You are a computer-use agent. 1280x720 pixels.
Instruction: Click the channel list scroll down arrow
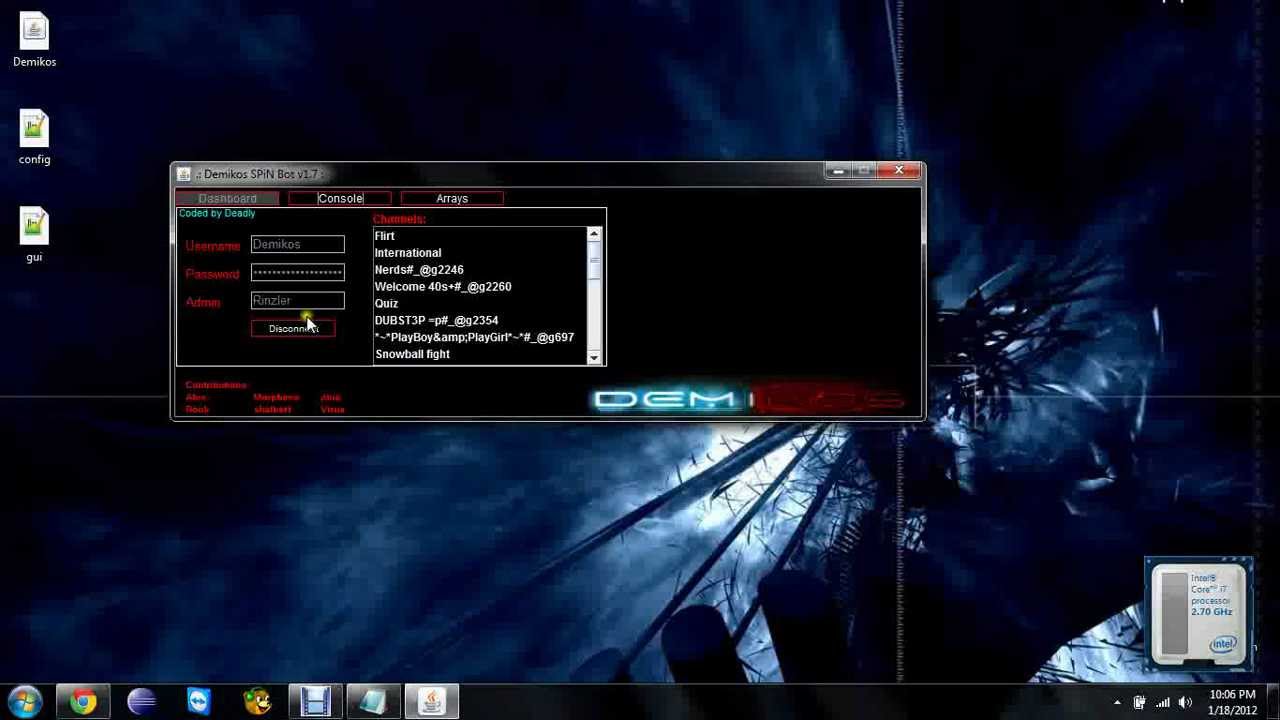coord(594,357)
